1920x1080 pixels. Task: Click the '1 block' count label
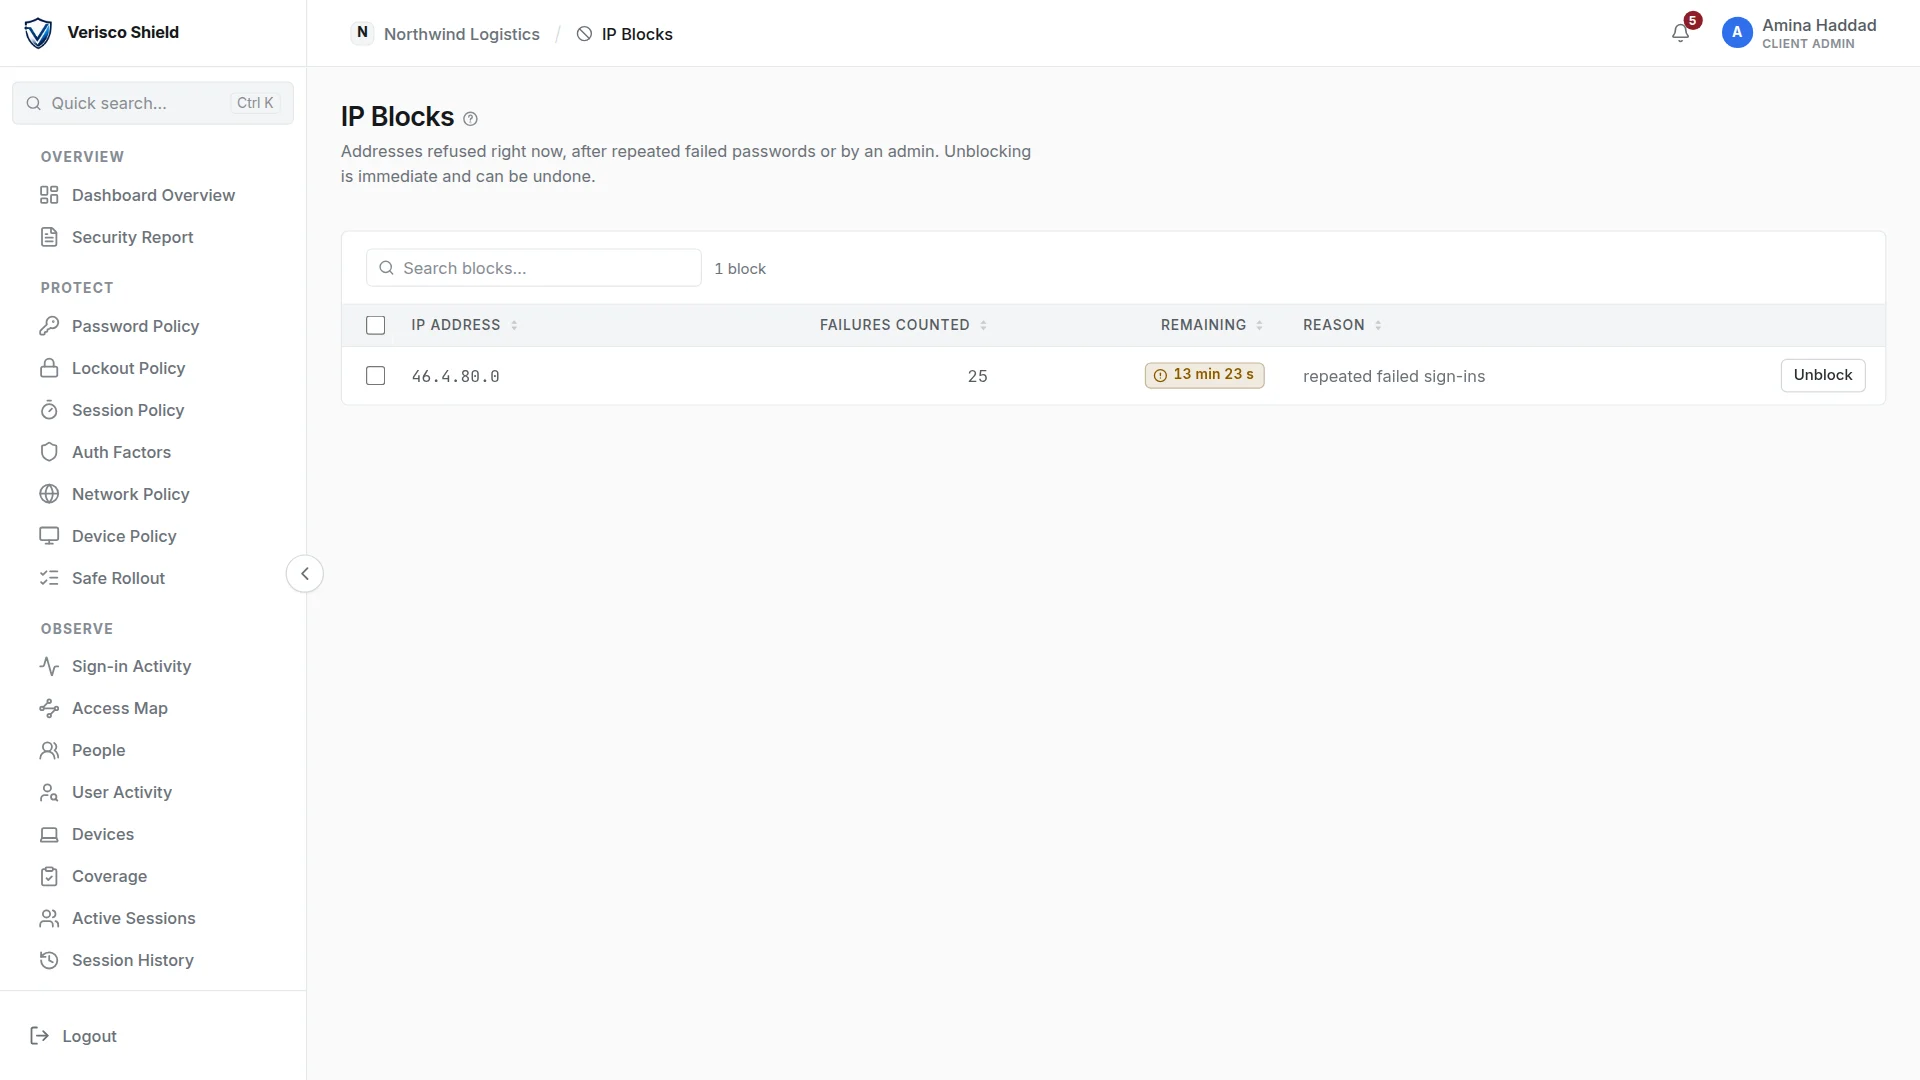click(x=740, y=269)
